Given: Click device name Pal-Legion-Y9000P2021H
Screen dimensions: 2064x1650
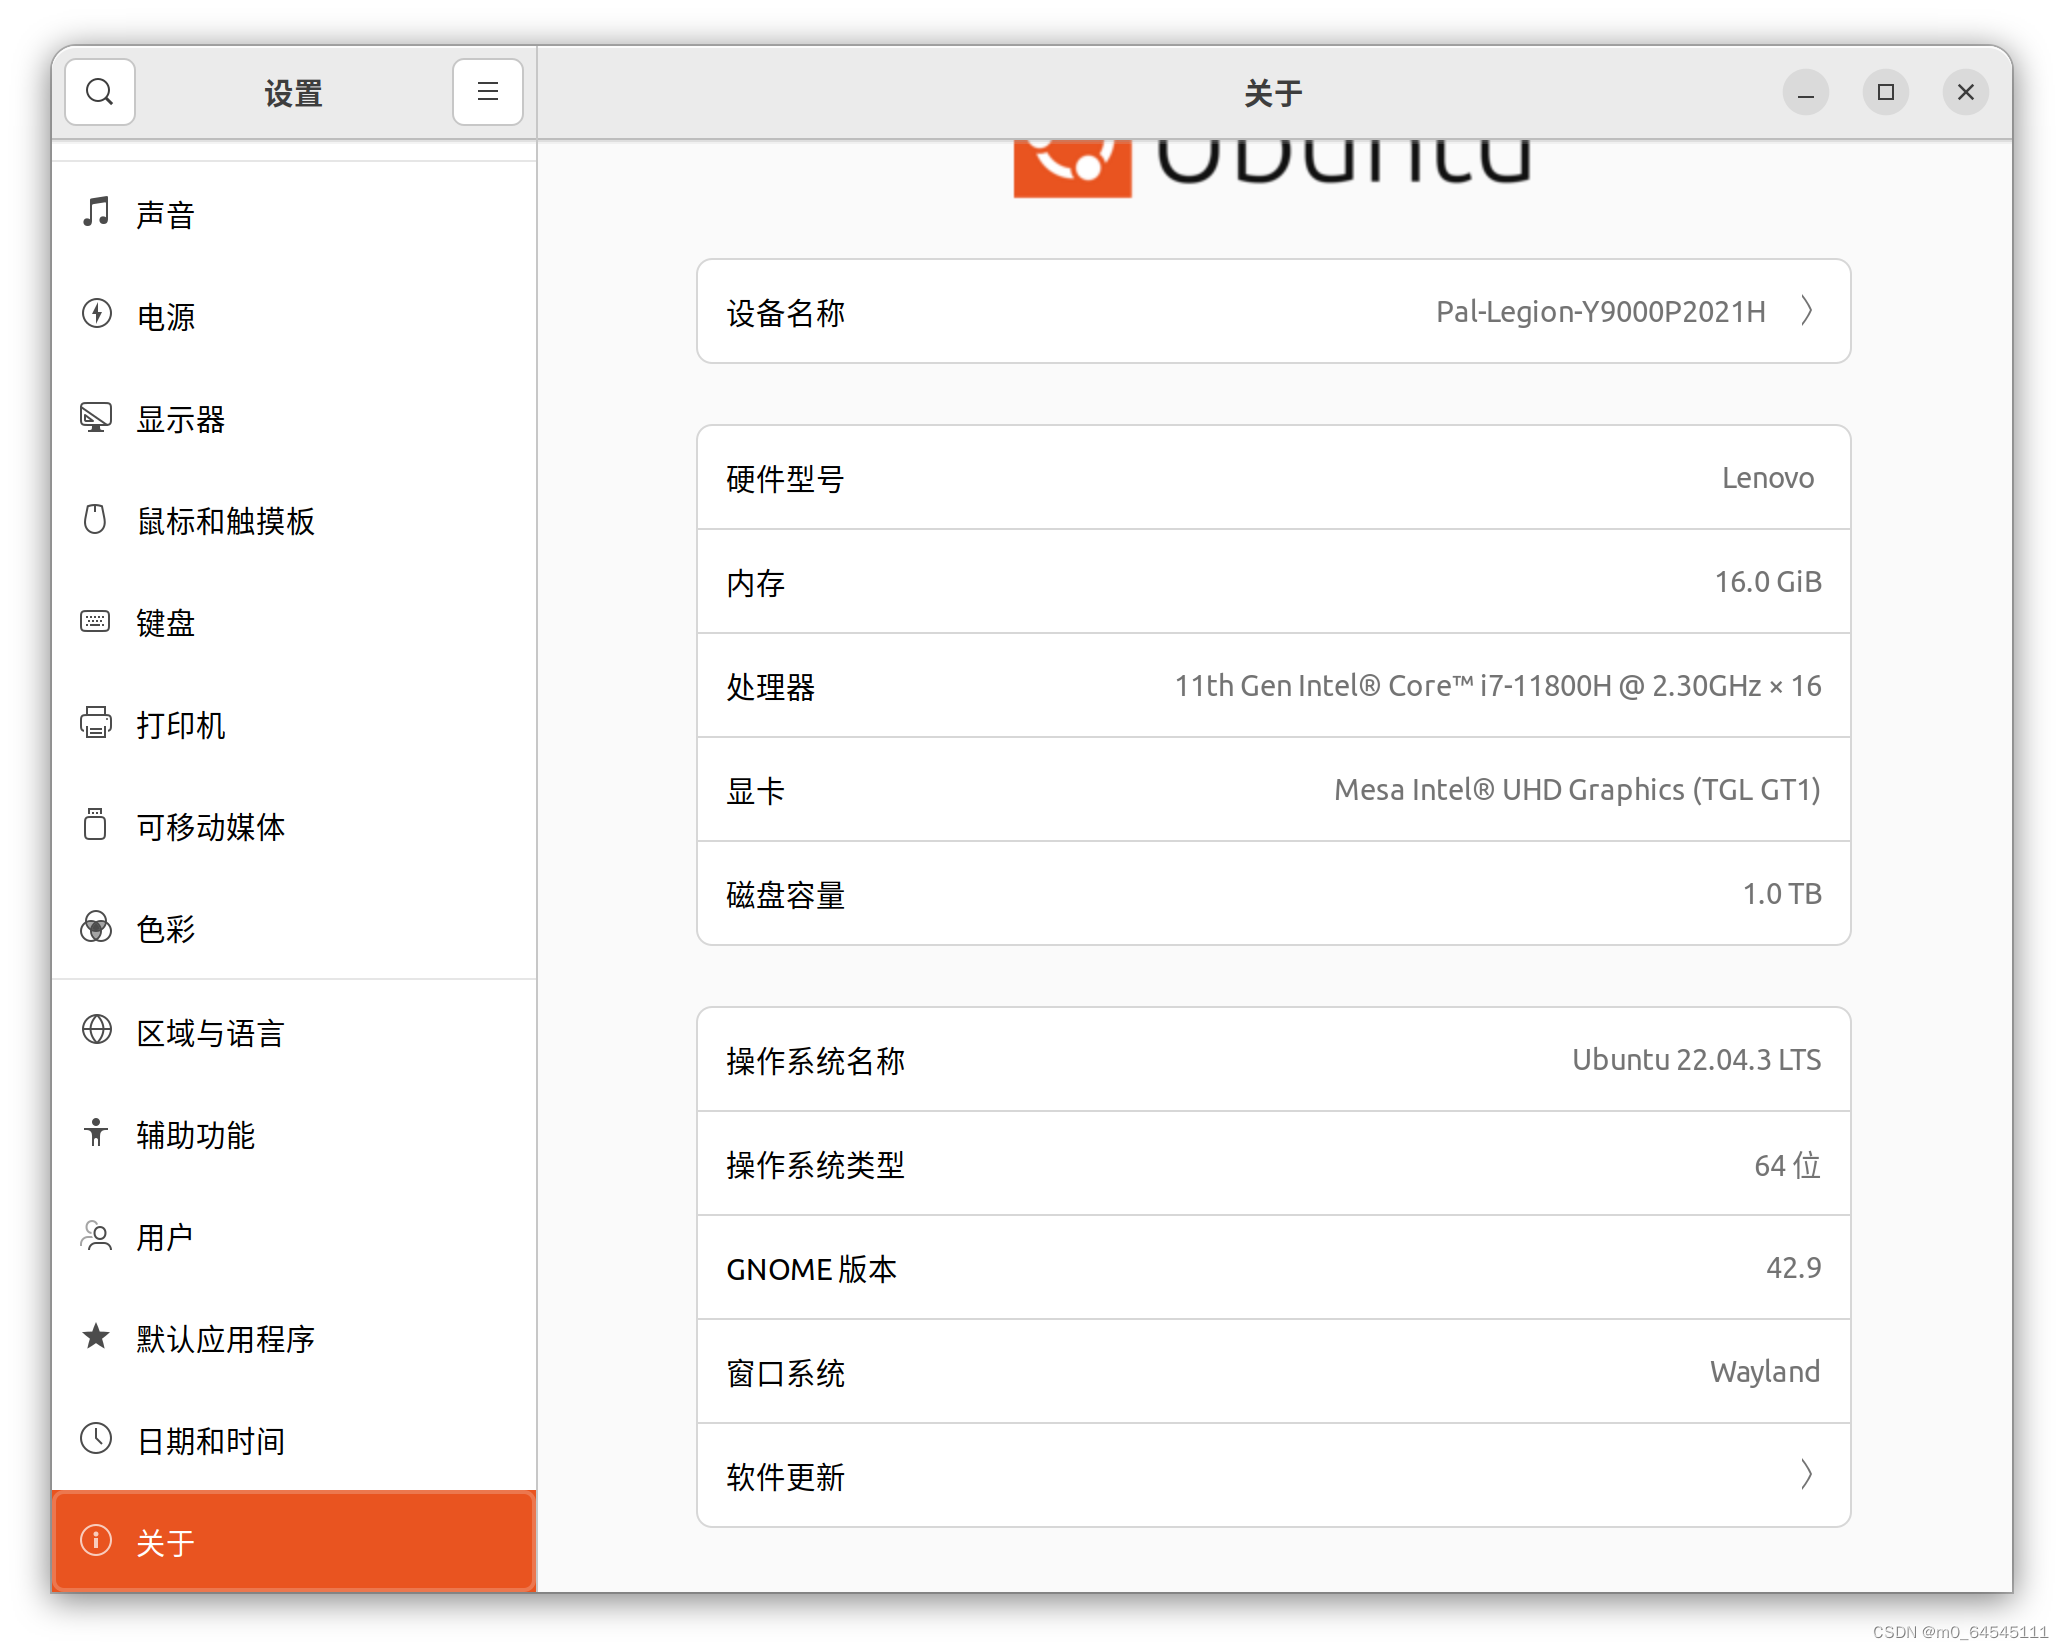Looking at the screenshot, I should (1601, 312).
